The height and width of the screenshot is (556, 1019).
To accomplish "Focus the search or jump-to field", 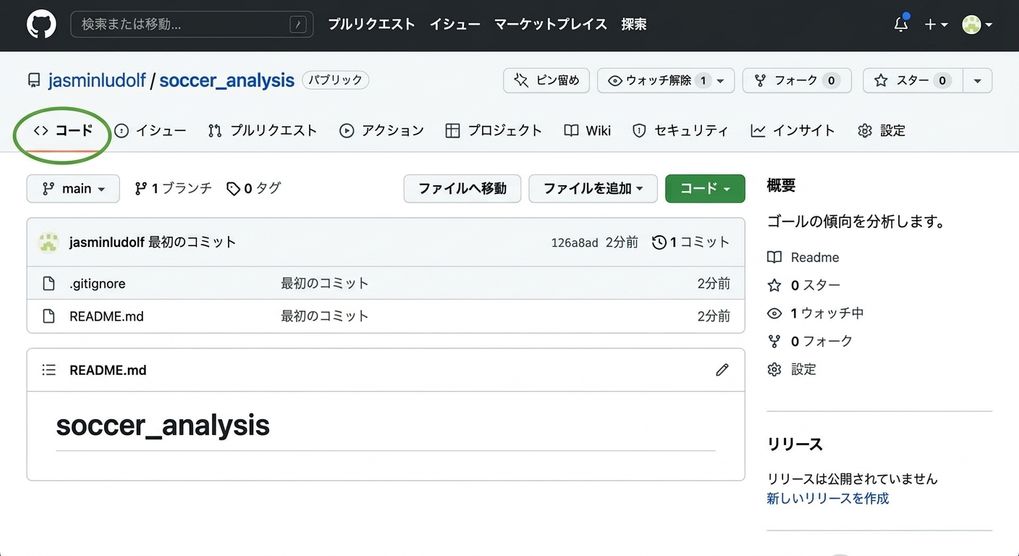I will click(x=192, y=25).
